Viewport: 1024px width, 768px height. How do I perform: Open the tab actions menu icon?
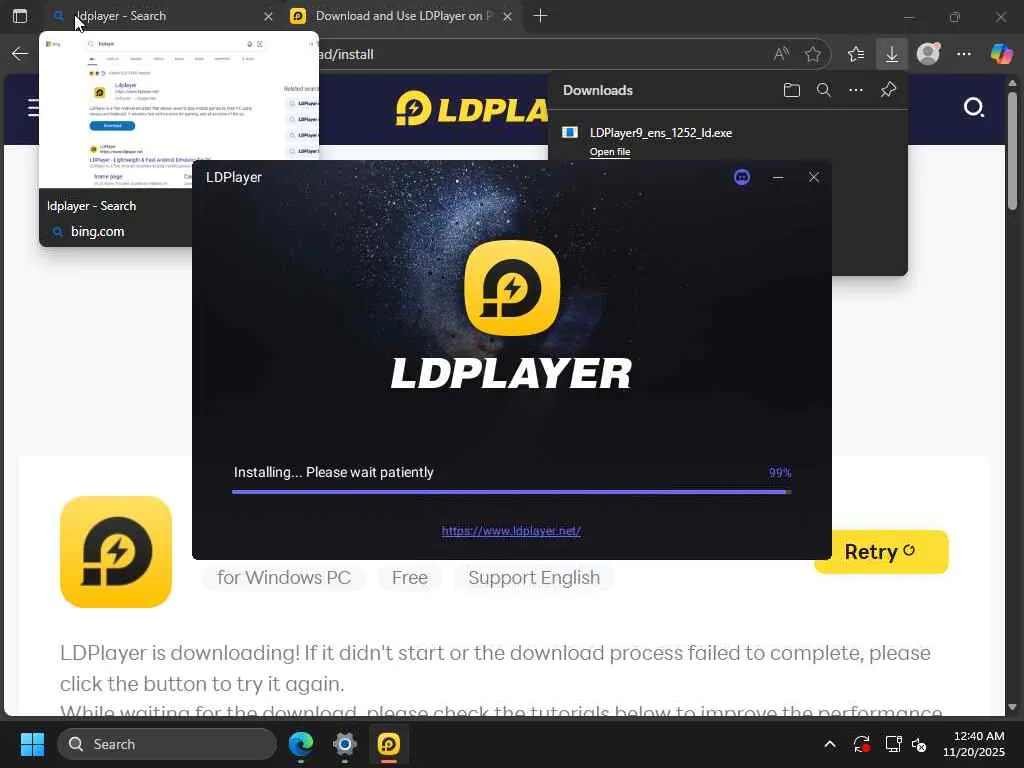pos(20,16)
